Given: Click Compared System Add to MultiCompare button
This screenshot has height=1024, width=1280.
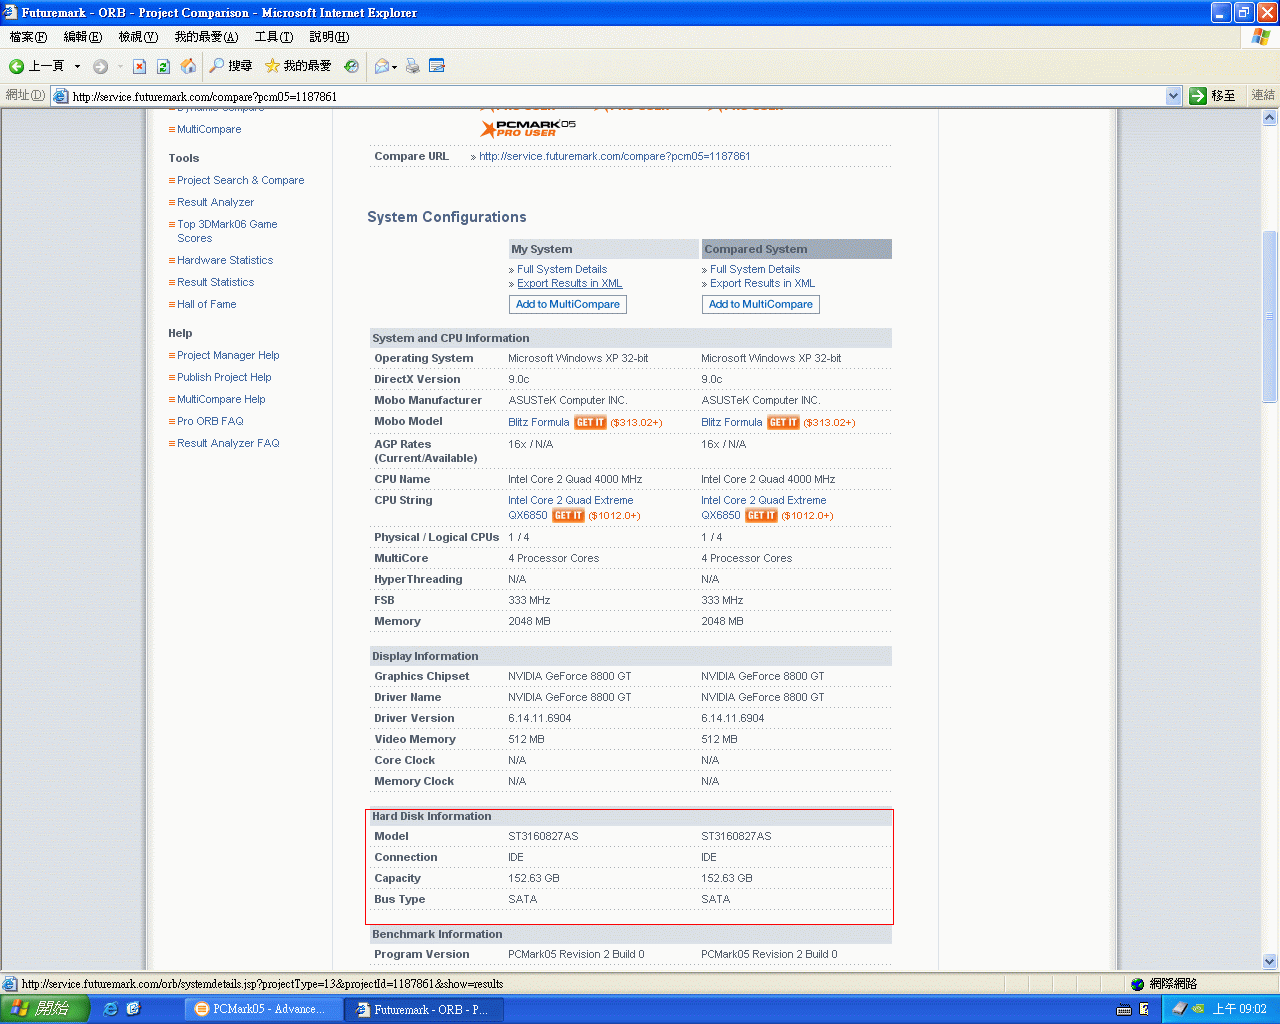Looking at the screenshot, I should coord(761,304).
